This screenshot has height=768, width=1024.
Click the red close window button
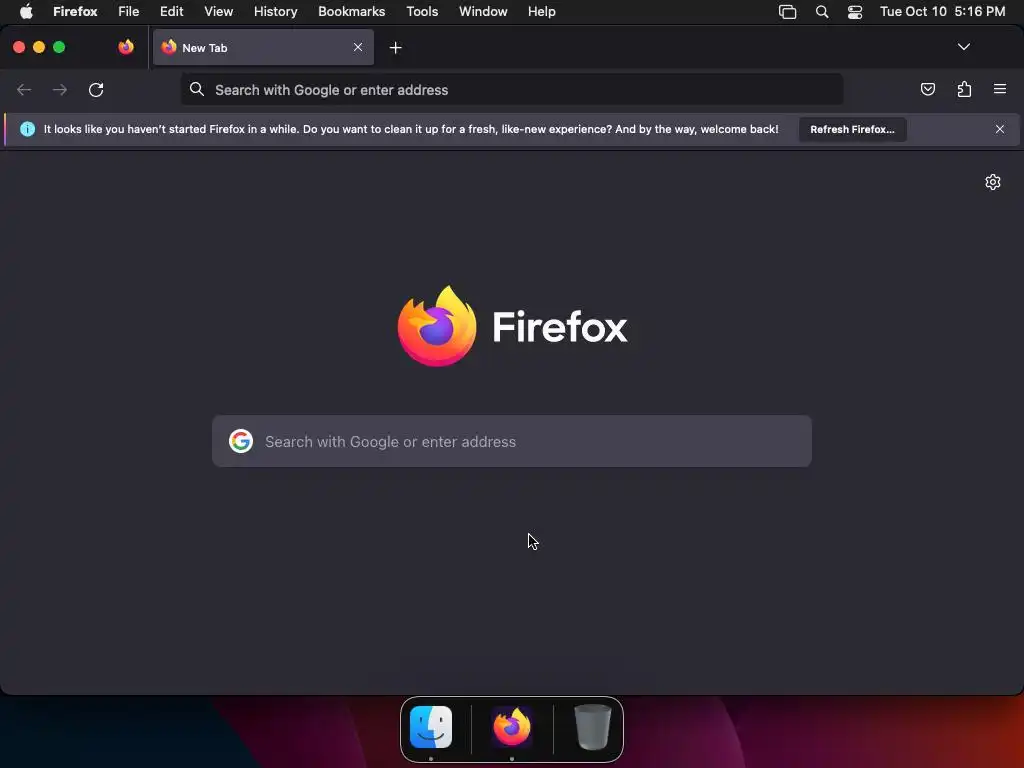[19, 47]
